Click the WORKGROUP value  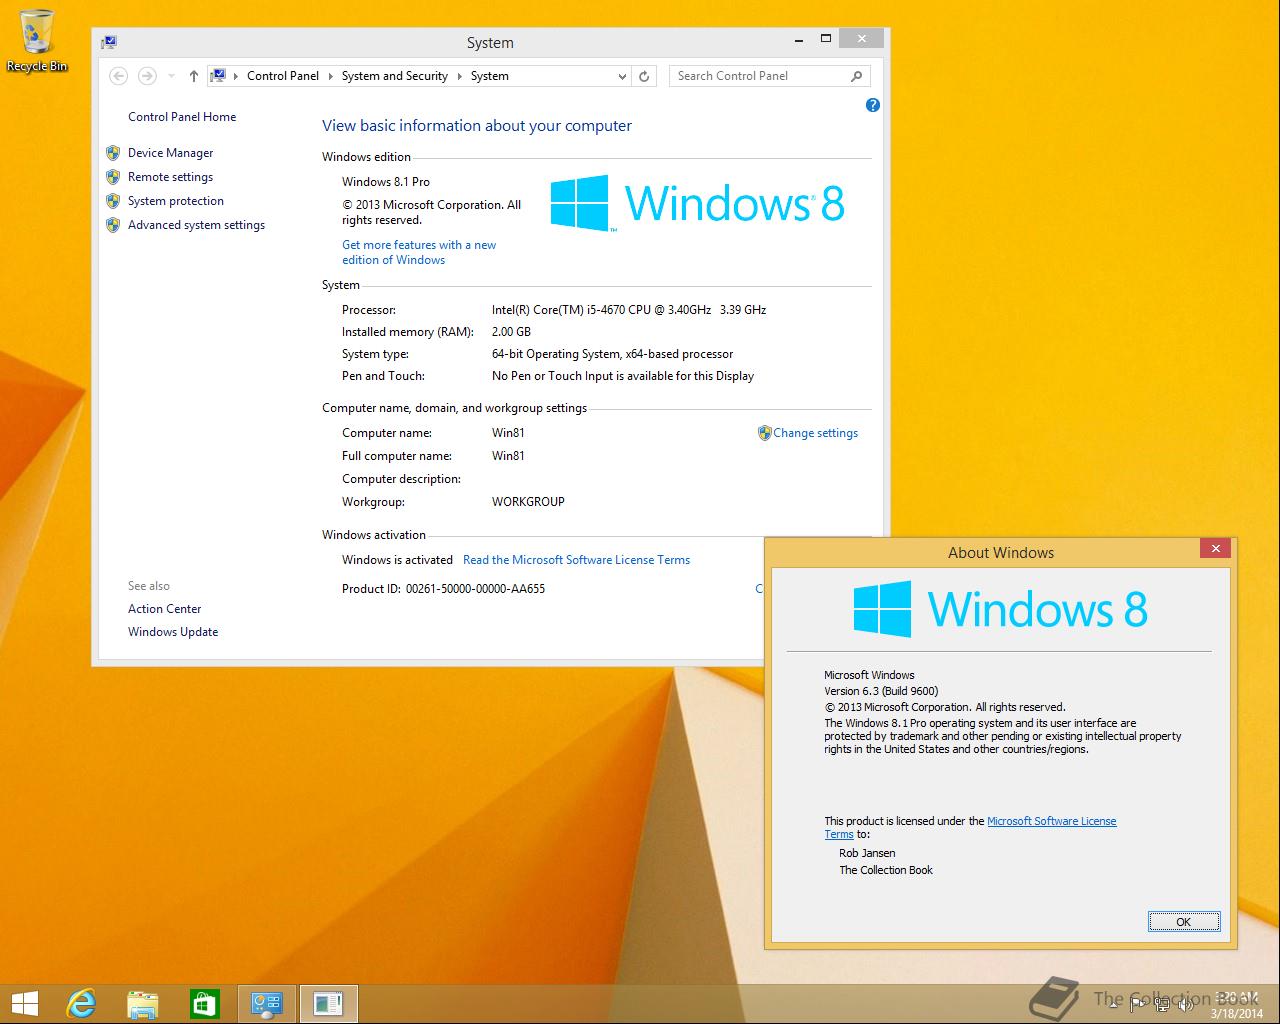click(x=528, y=502)
